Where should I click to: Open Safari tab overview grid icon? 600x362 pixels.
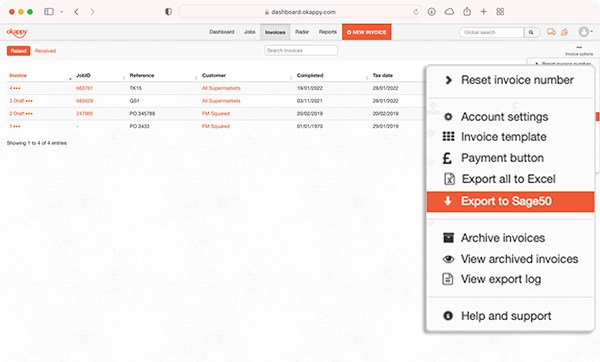500,12
